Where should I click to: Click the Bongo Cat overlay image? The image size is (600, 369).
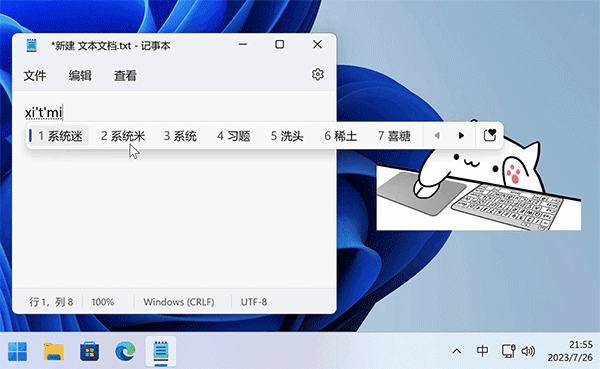[x=479, y=176]
